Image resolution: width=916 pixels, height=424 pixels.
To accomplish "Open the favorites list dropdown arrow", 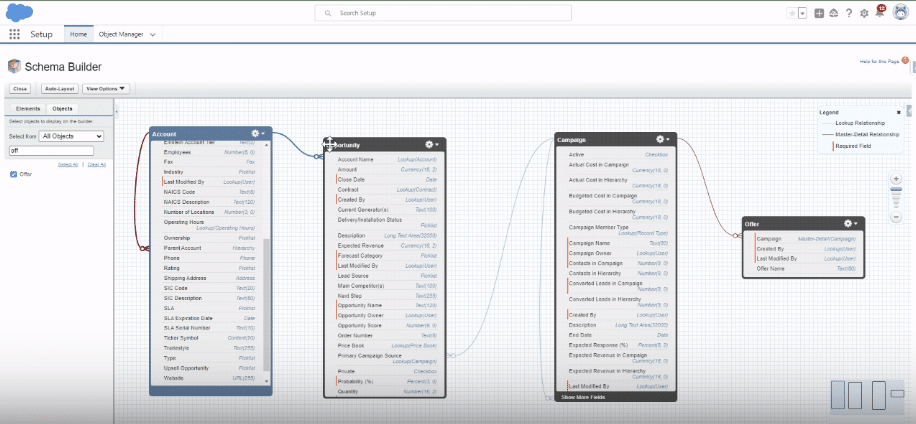I will [803, 13].
